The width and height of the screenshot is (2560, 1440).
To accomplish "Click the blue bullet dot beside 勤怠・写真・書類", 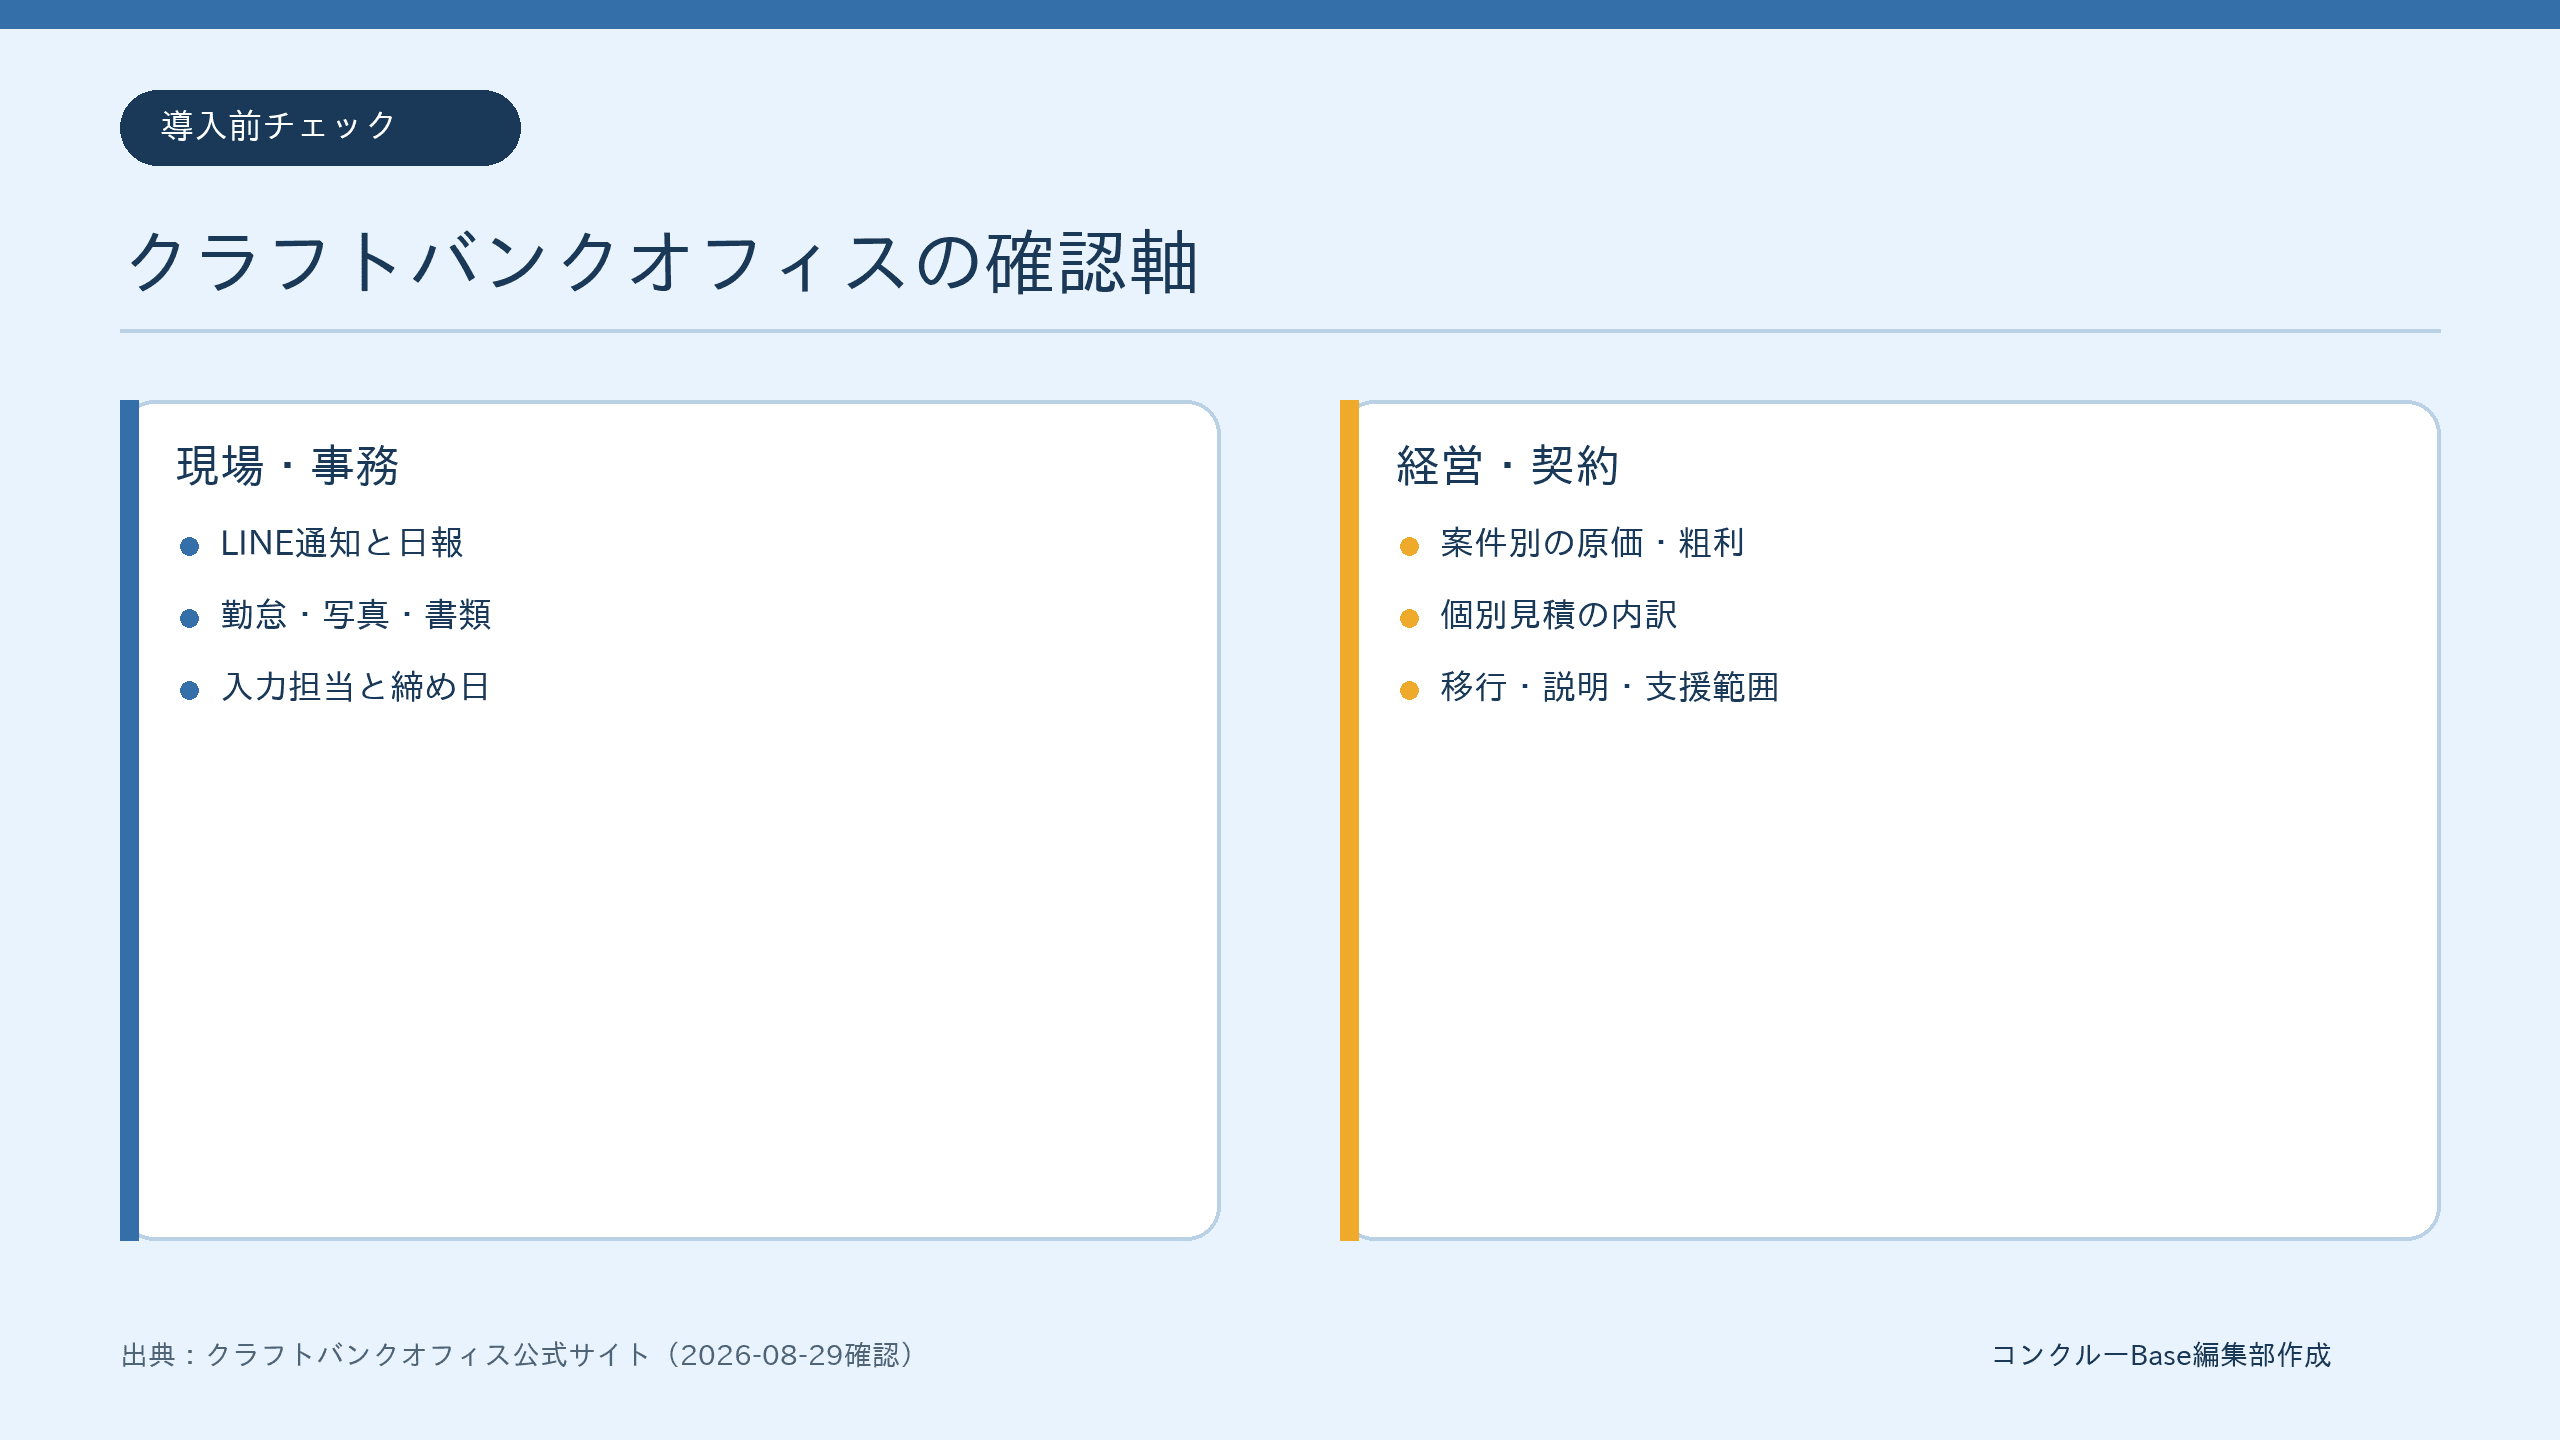I will (189, 618).
